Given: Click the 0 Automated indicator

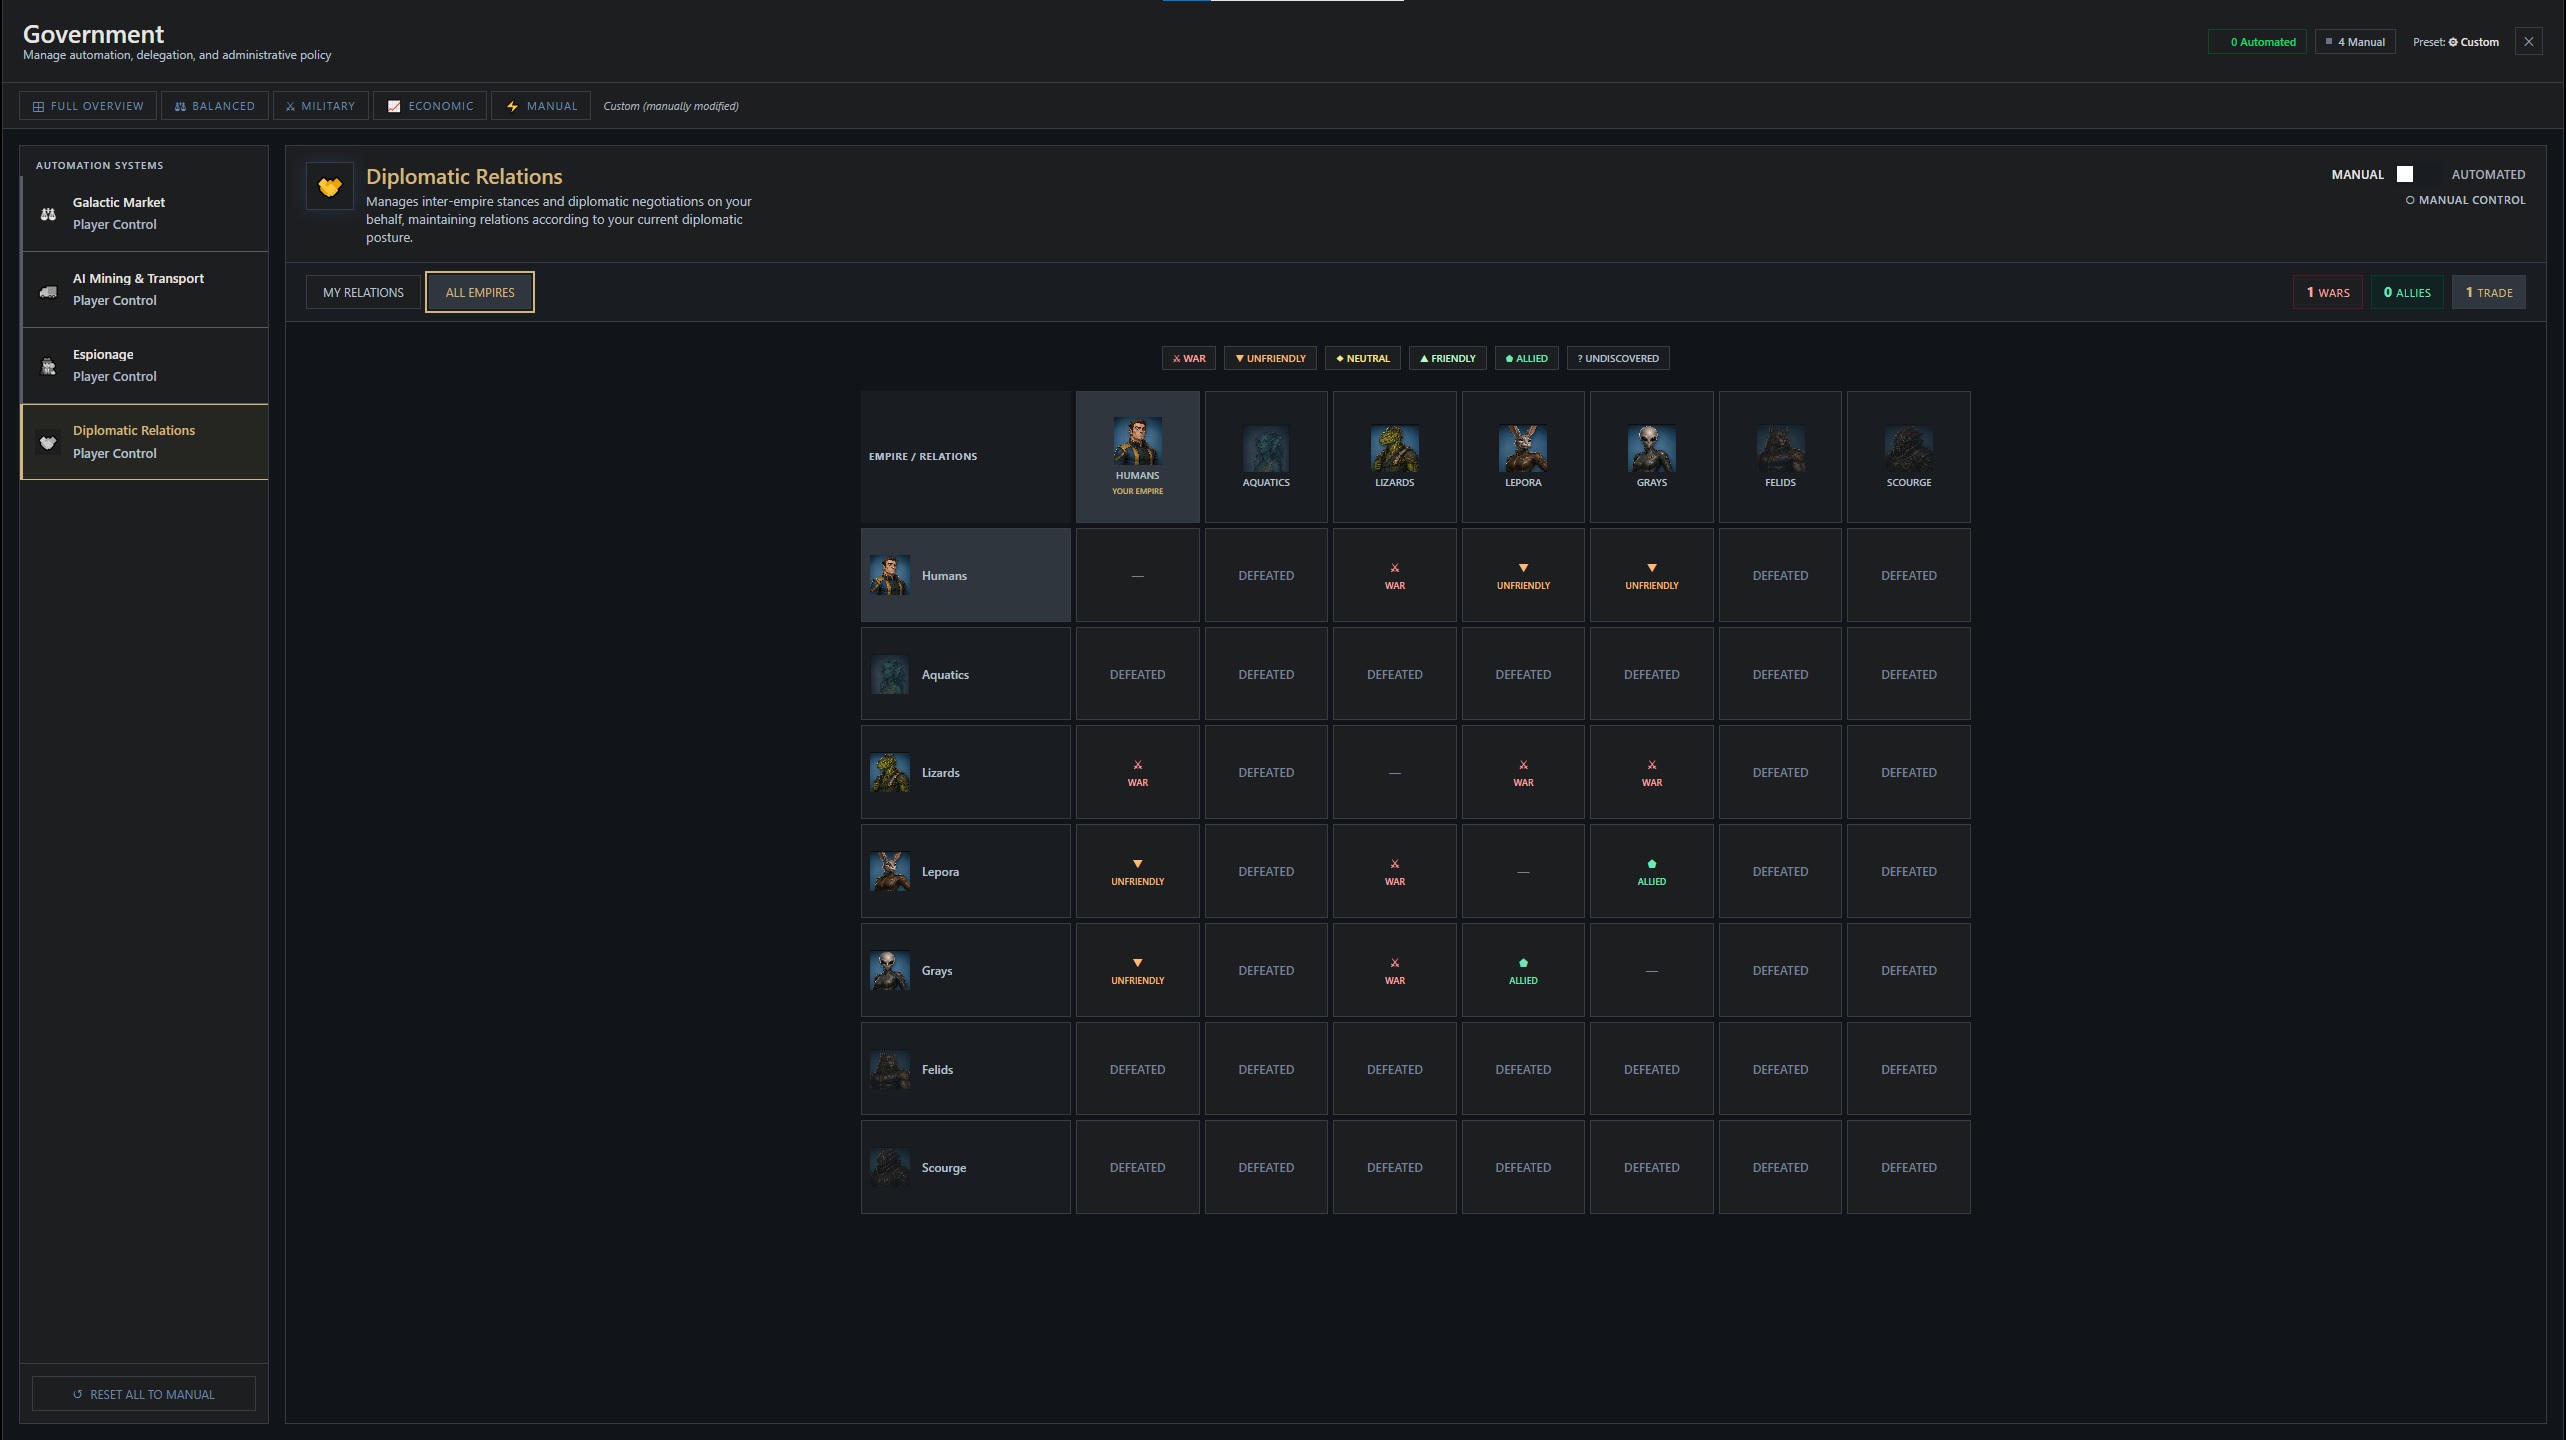Looking at the screenshot, I should [2258, 42].
